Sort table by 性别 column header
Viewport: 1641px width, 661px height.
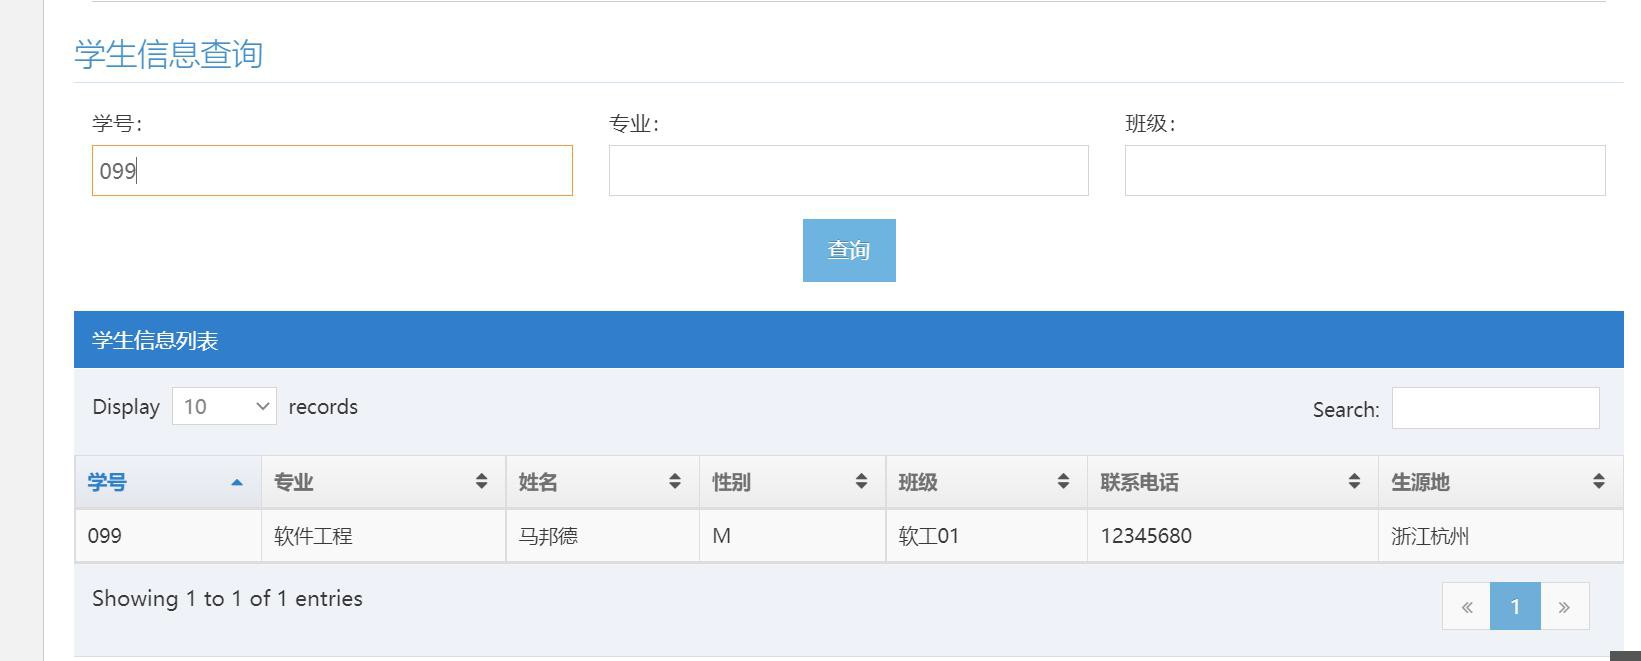point(793,482)
